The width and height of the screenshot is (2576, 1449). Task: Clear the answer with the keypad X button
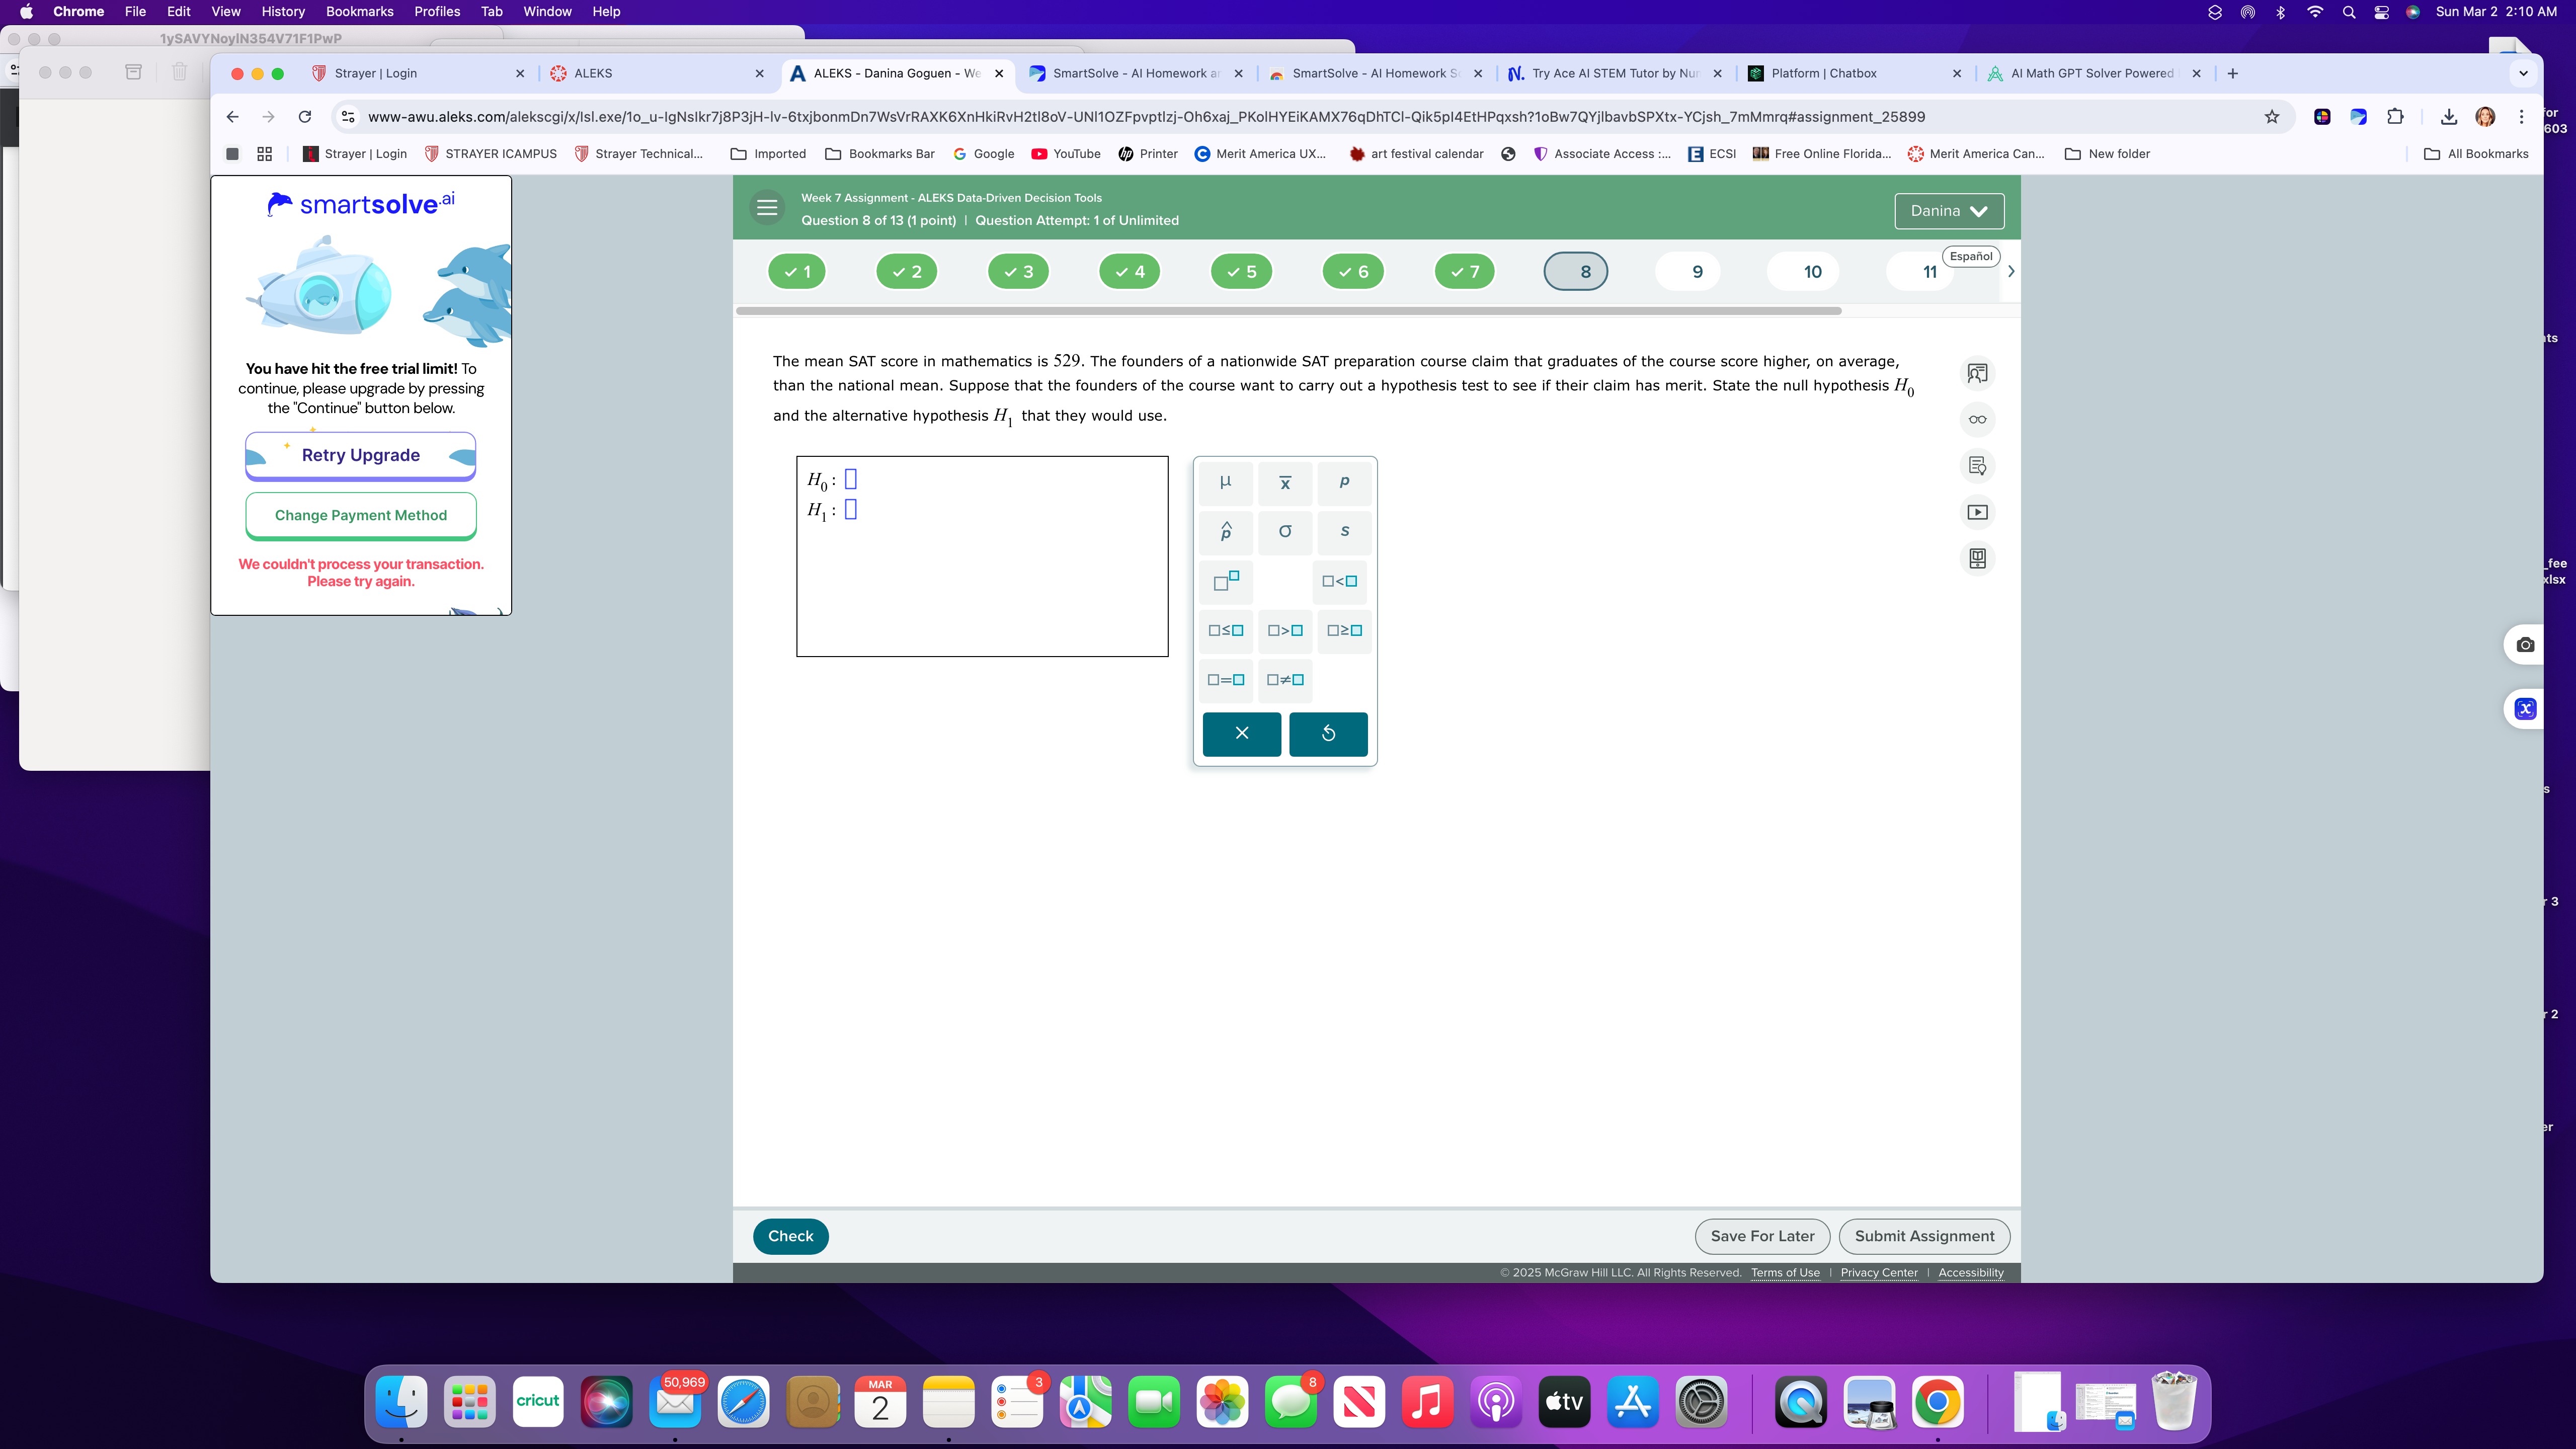(x=1242, y=733)
